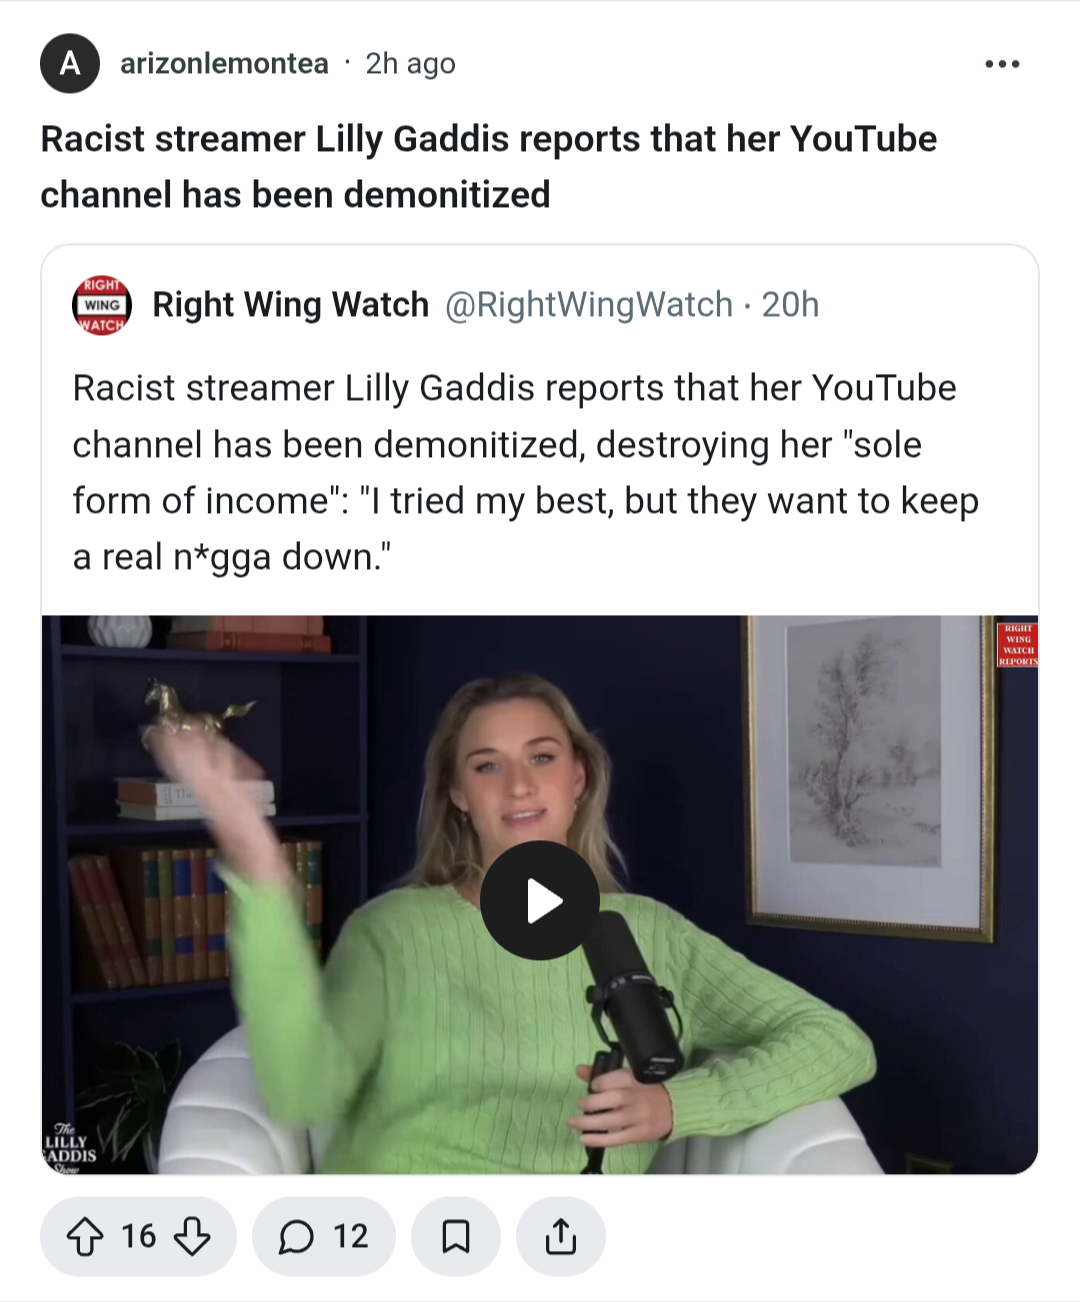Open arizonlemontea's avatar circle

[x=70, y=63]
